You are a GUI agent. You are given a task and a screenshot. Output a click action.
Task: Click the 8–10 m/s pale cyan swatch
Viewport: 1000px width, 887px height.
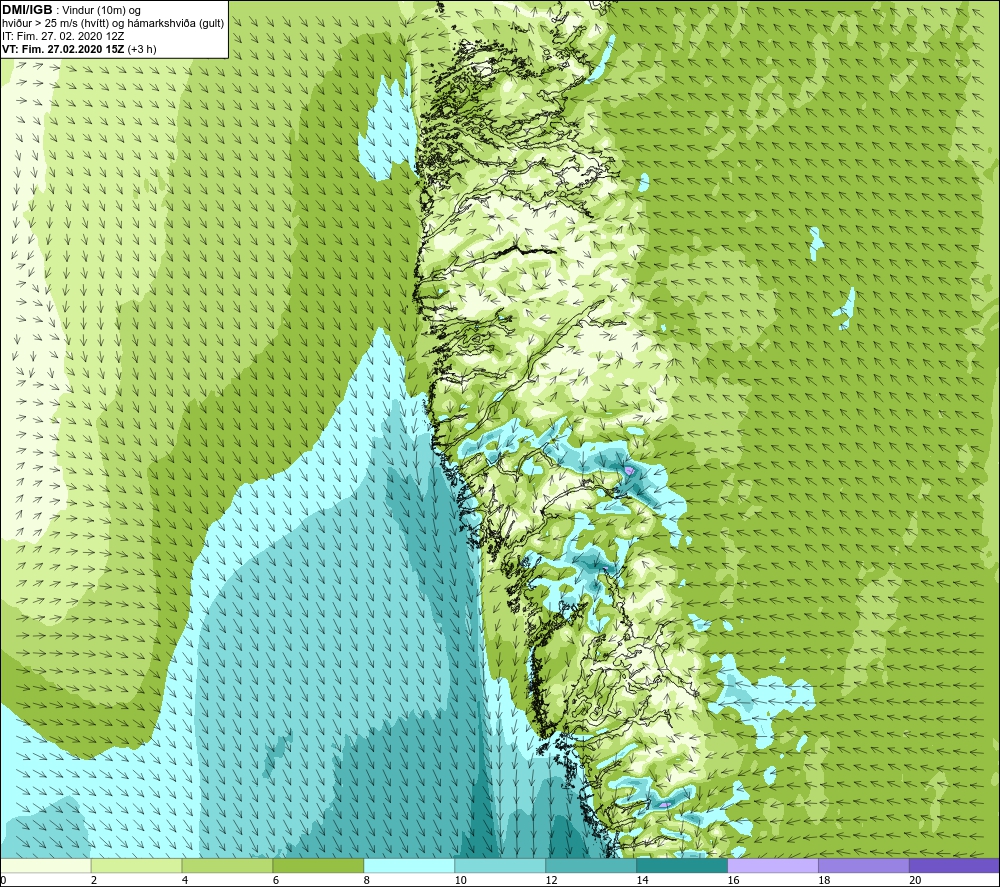pyautogui.click(x=409, y=865)
